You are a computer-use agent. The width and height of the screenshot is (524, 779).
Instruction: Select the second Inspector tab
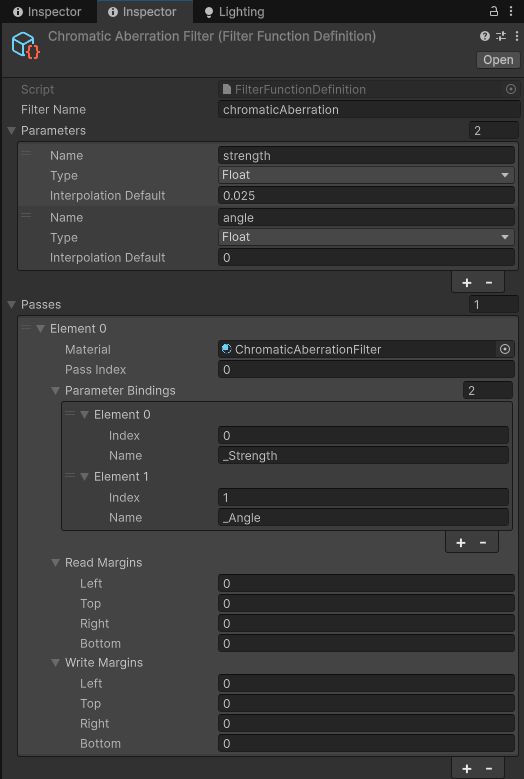pos(143,12)
